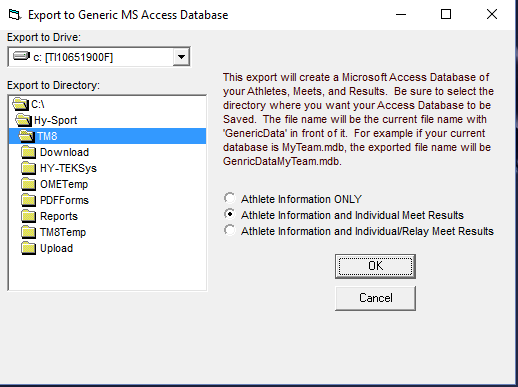Click the C:\ open folder icon
Screen dimensions: 518x387
[21, 104]
